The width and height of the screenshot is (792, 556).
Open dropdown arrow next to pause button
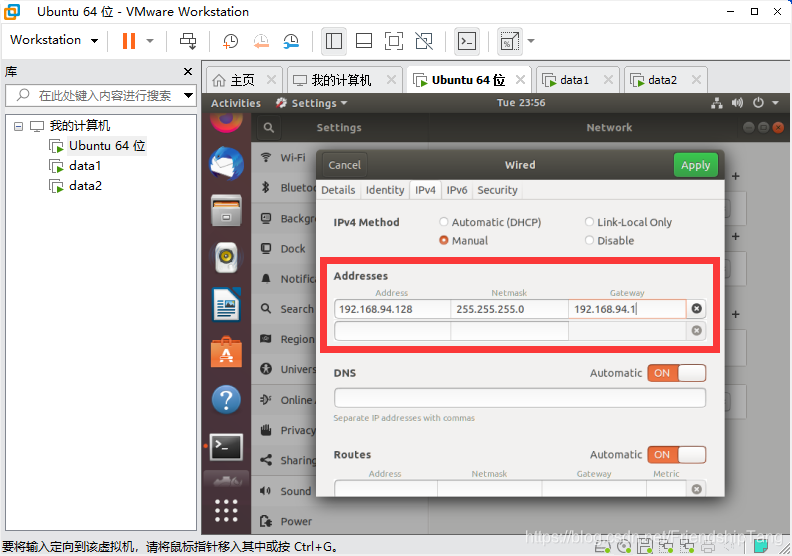[x=150, y=41]
